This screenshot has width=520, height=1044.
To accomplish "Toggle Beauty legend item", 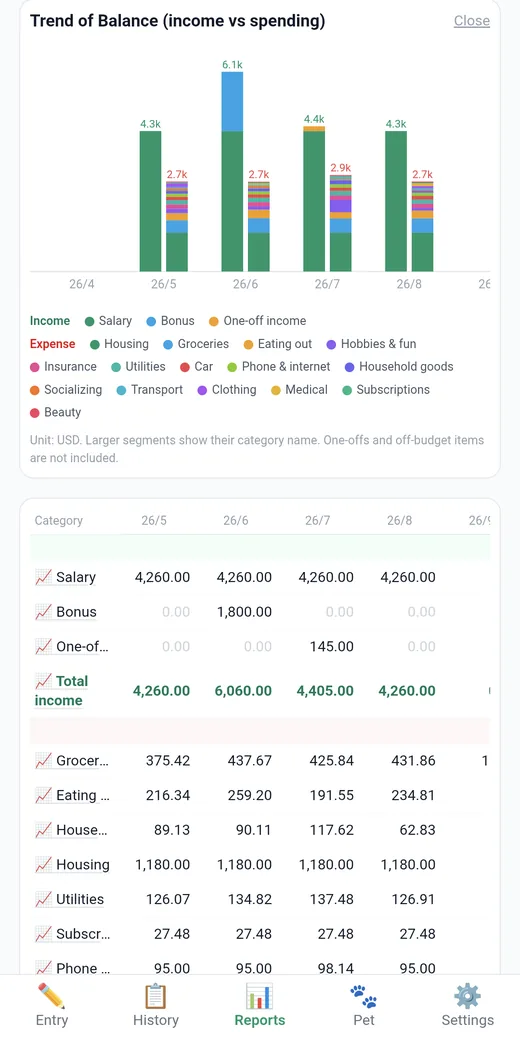I will pyautogui.click(x=55, y=412).
